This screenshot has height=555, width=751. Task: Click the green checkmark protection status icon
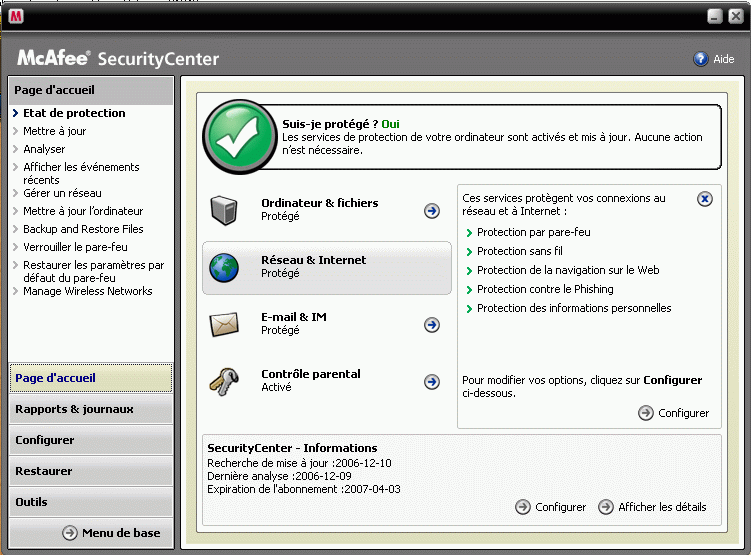coord(239,137)
